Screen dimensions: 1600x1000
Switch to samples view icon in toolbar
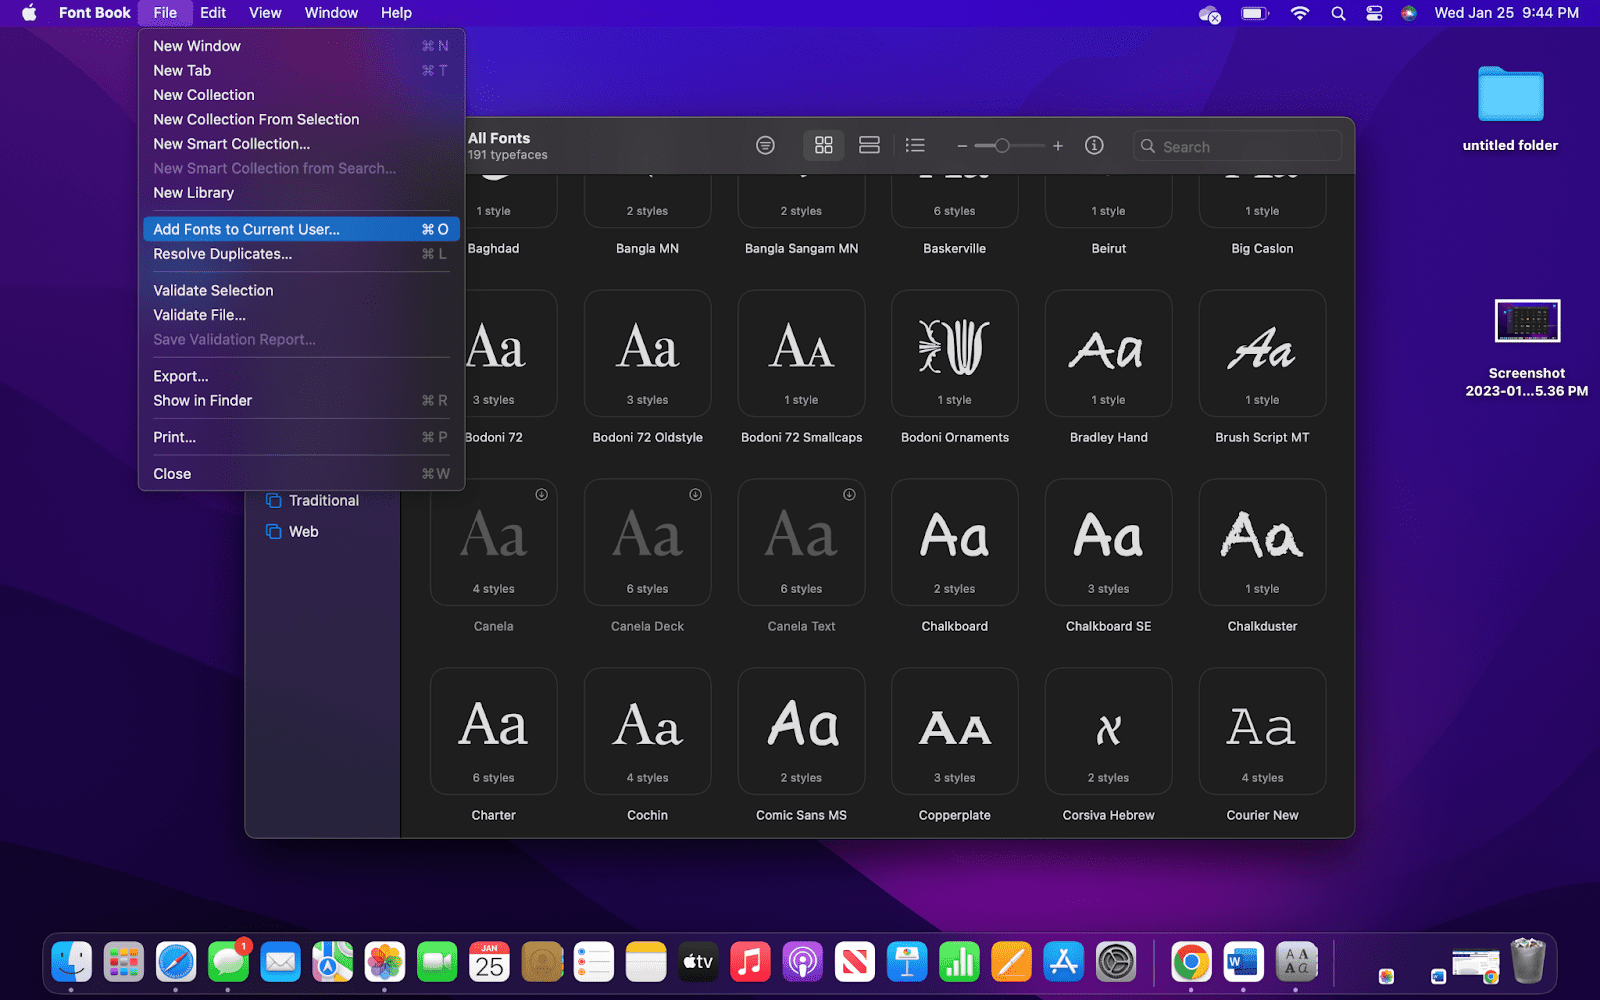coord(869,146)
